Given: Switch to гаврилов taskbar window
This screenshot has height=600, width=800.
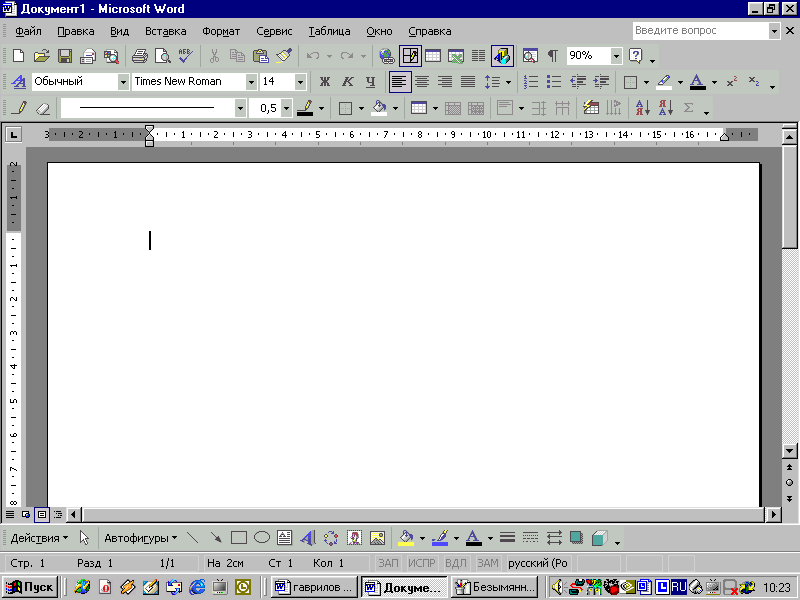Looking at the screenshot, I should tap(313, 587).
